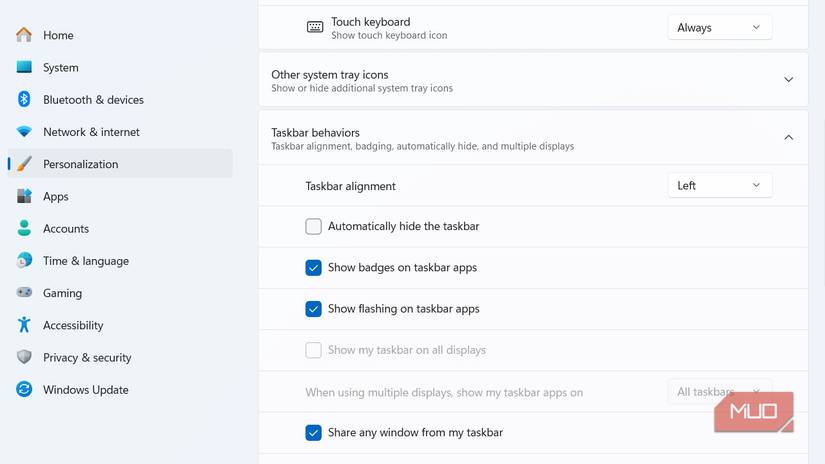Go to the System settings page
Viewport: 825px width, 464px height.
pyautogui.click(x=61, y=68)
